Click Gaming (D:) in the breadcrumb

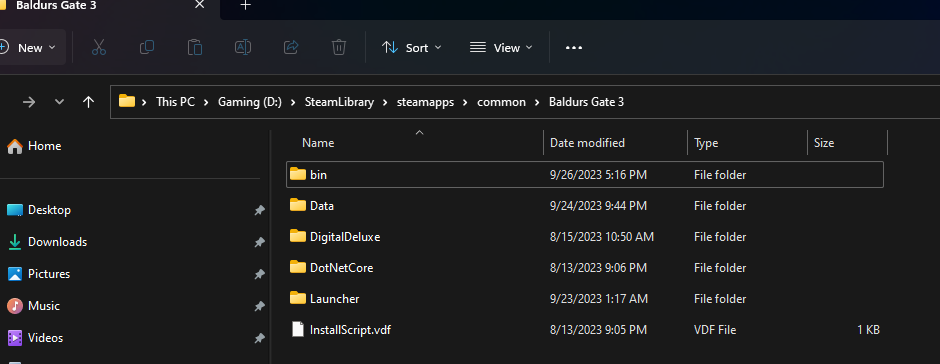pyautogui.click(x=249, y=102)
